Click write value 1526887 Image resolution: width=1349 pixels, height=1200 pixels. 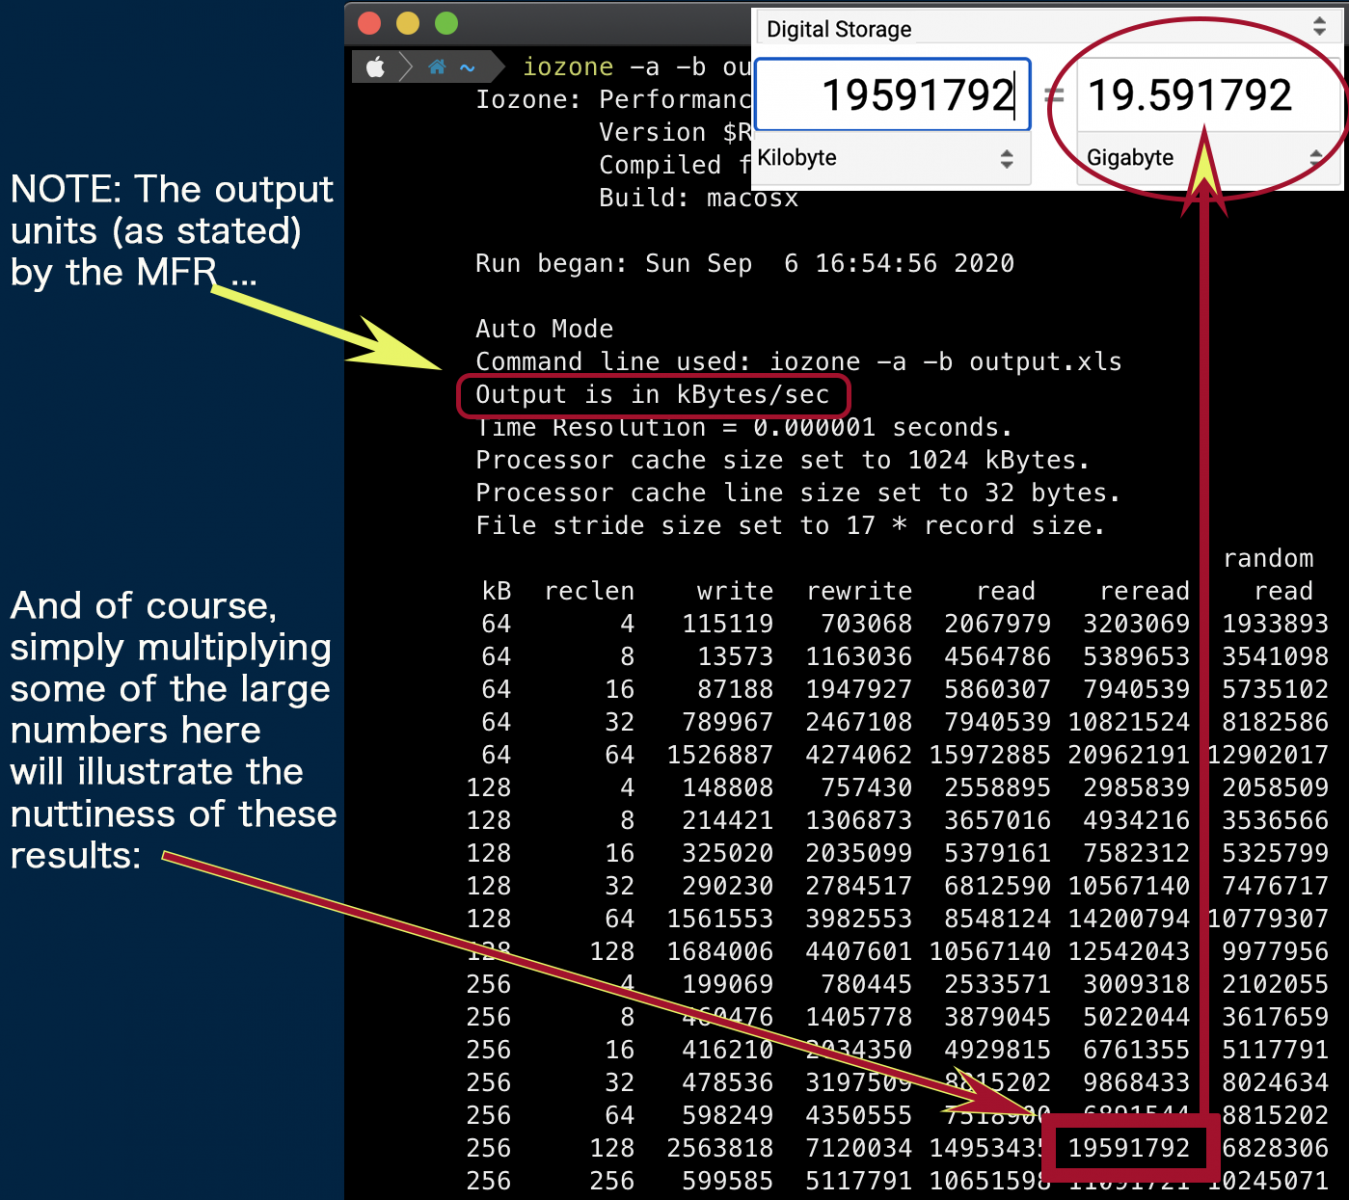[721, 755]
